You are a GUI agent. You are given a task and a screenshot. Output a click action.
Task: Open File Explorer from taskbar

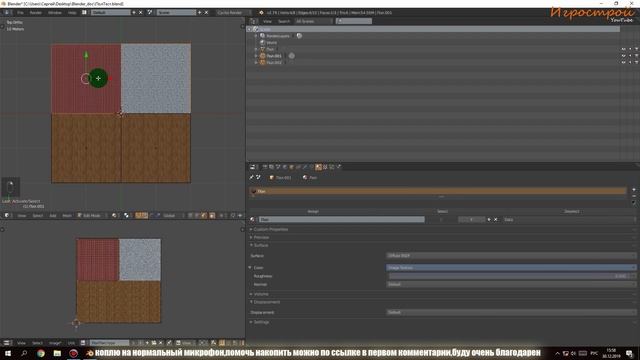(x=57, y=353)
